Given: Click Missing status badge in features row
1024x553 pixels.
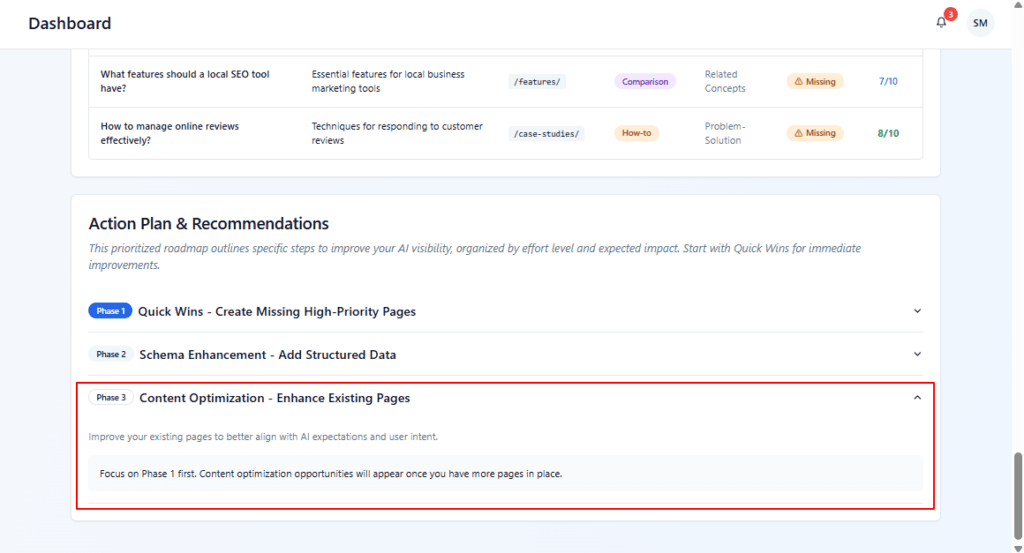Looking at the screenshot, I should [x=815, y=82].
